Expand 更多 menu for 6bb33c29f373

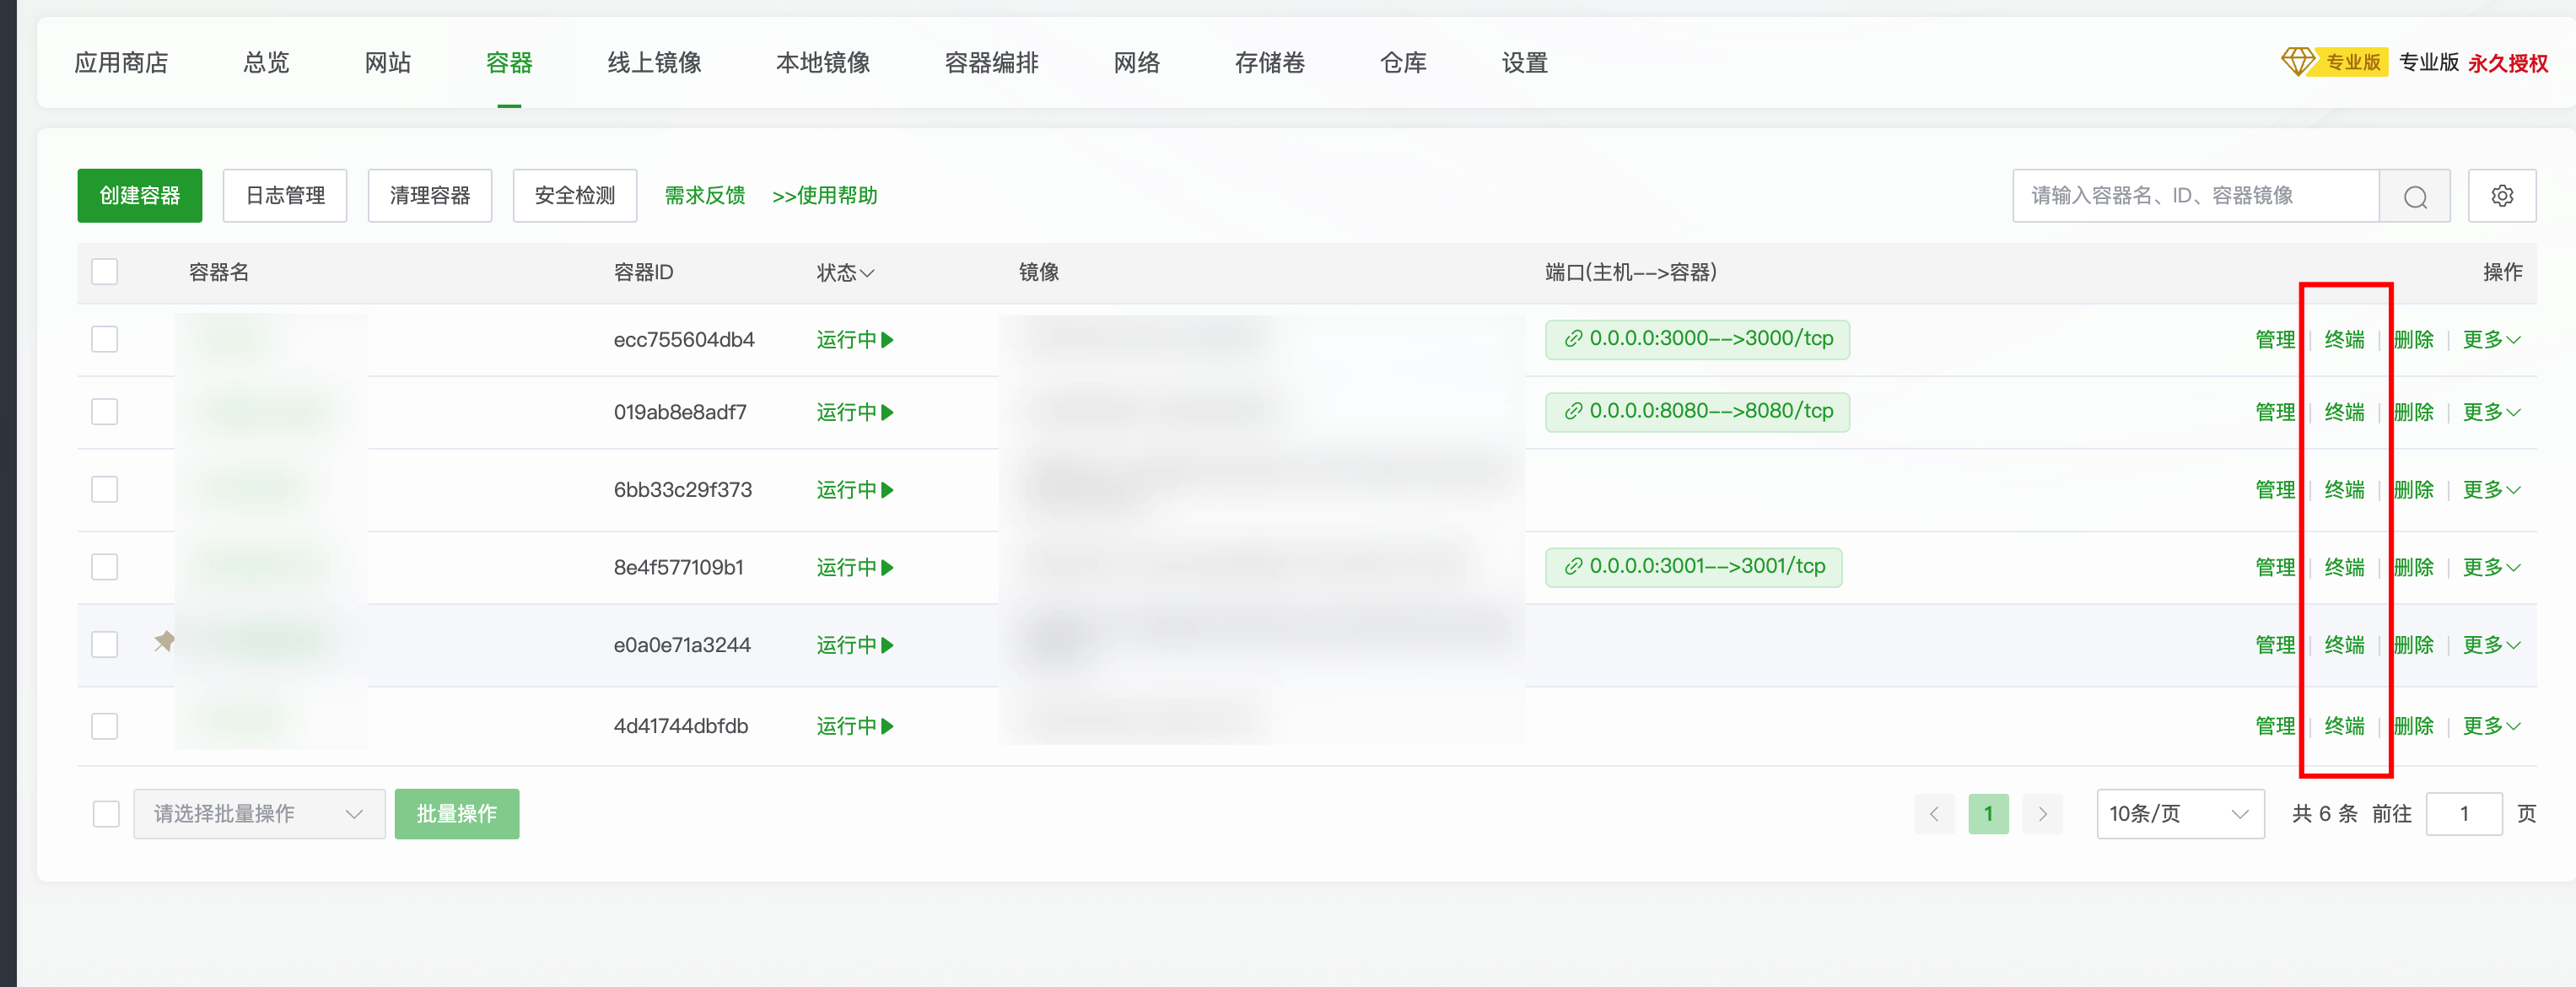[2491, 490]
